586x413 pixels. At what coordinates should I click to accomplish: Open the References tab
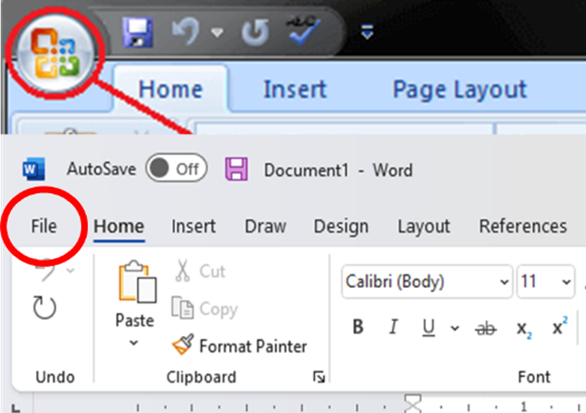pos(523,226)
